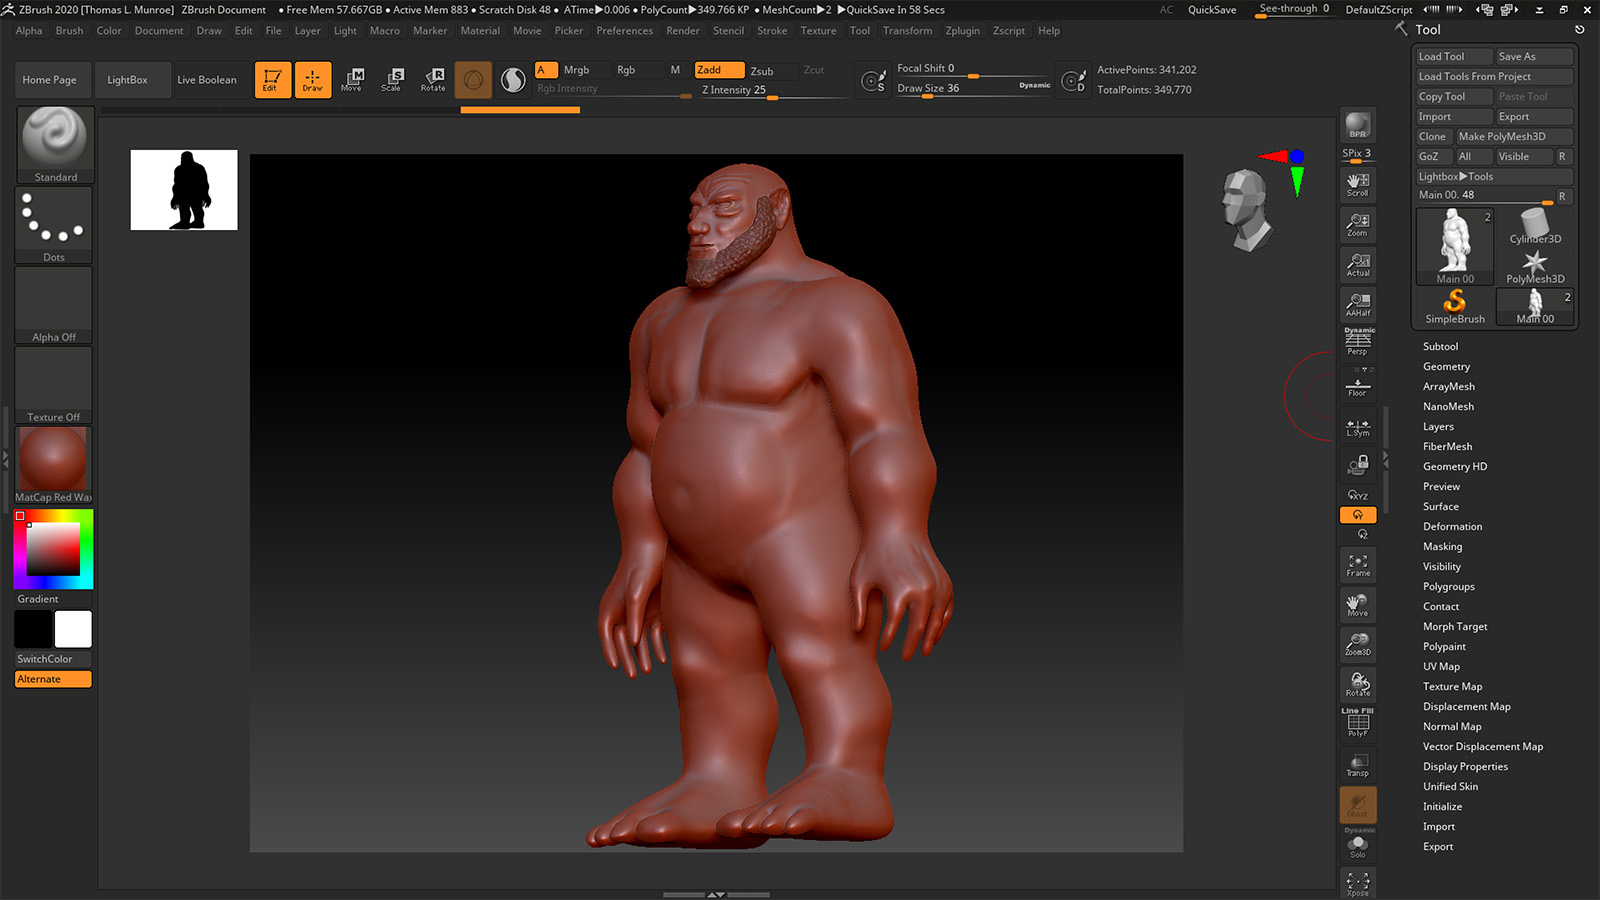This screenshot has height=900, width=1600.
Task: Expand the Display Properties section
Action: 1465,766
